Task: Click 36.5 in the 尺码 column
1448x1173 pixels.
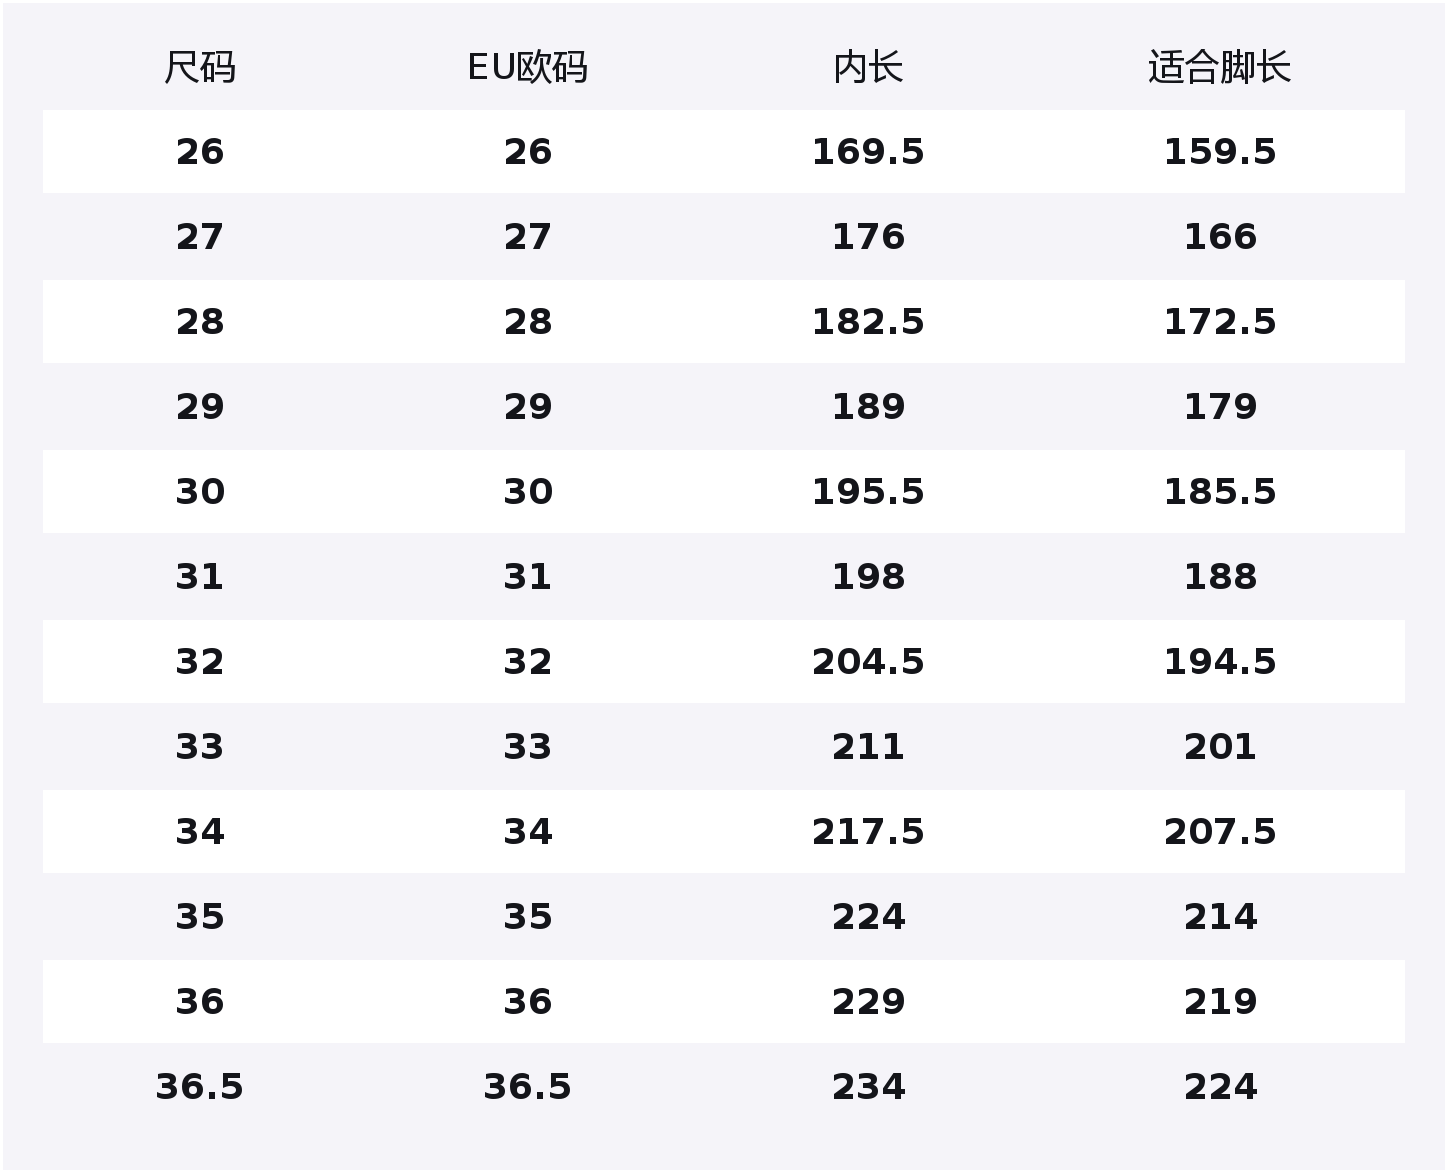Action: tap(200, 1087)
